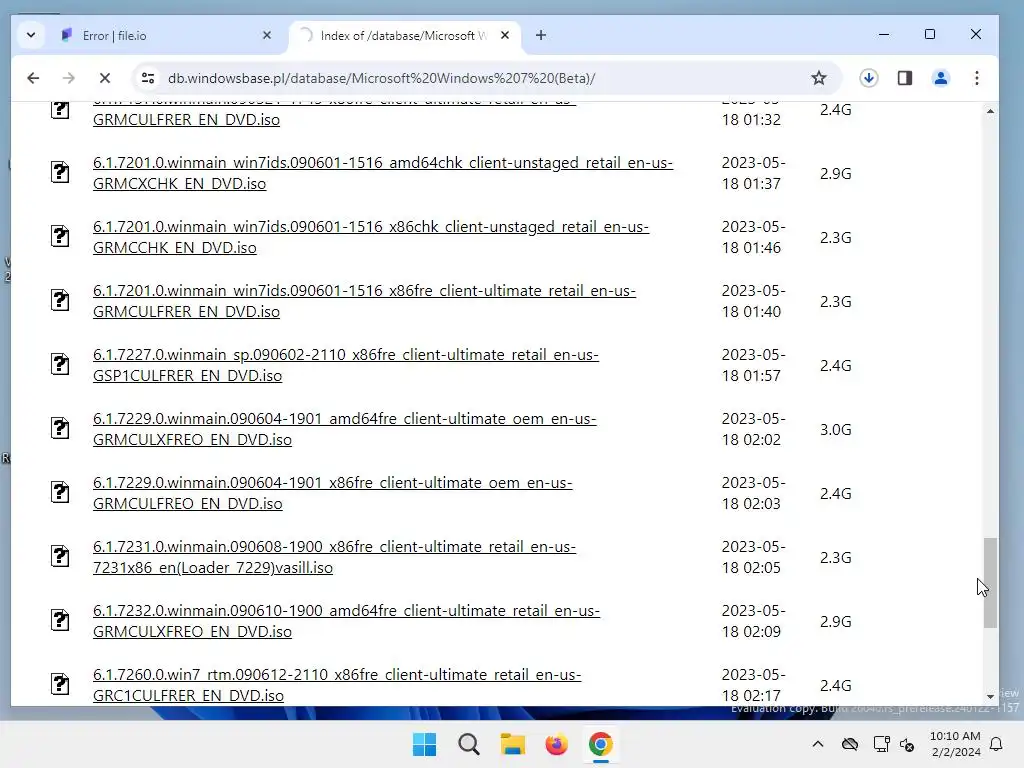Open the tab search dropdown arrow

31,35
